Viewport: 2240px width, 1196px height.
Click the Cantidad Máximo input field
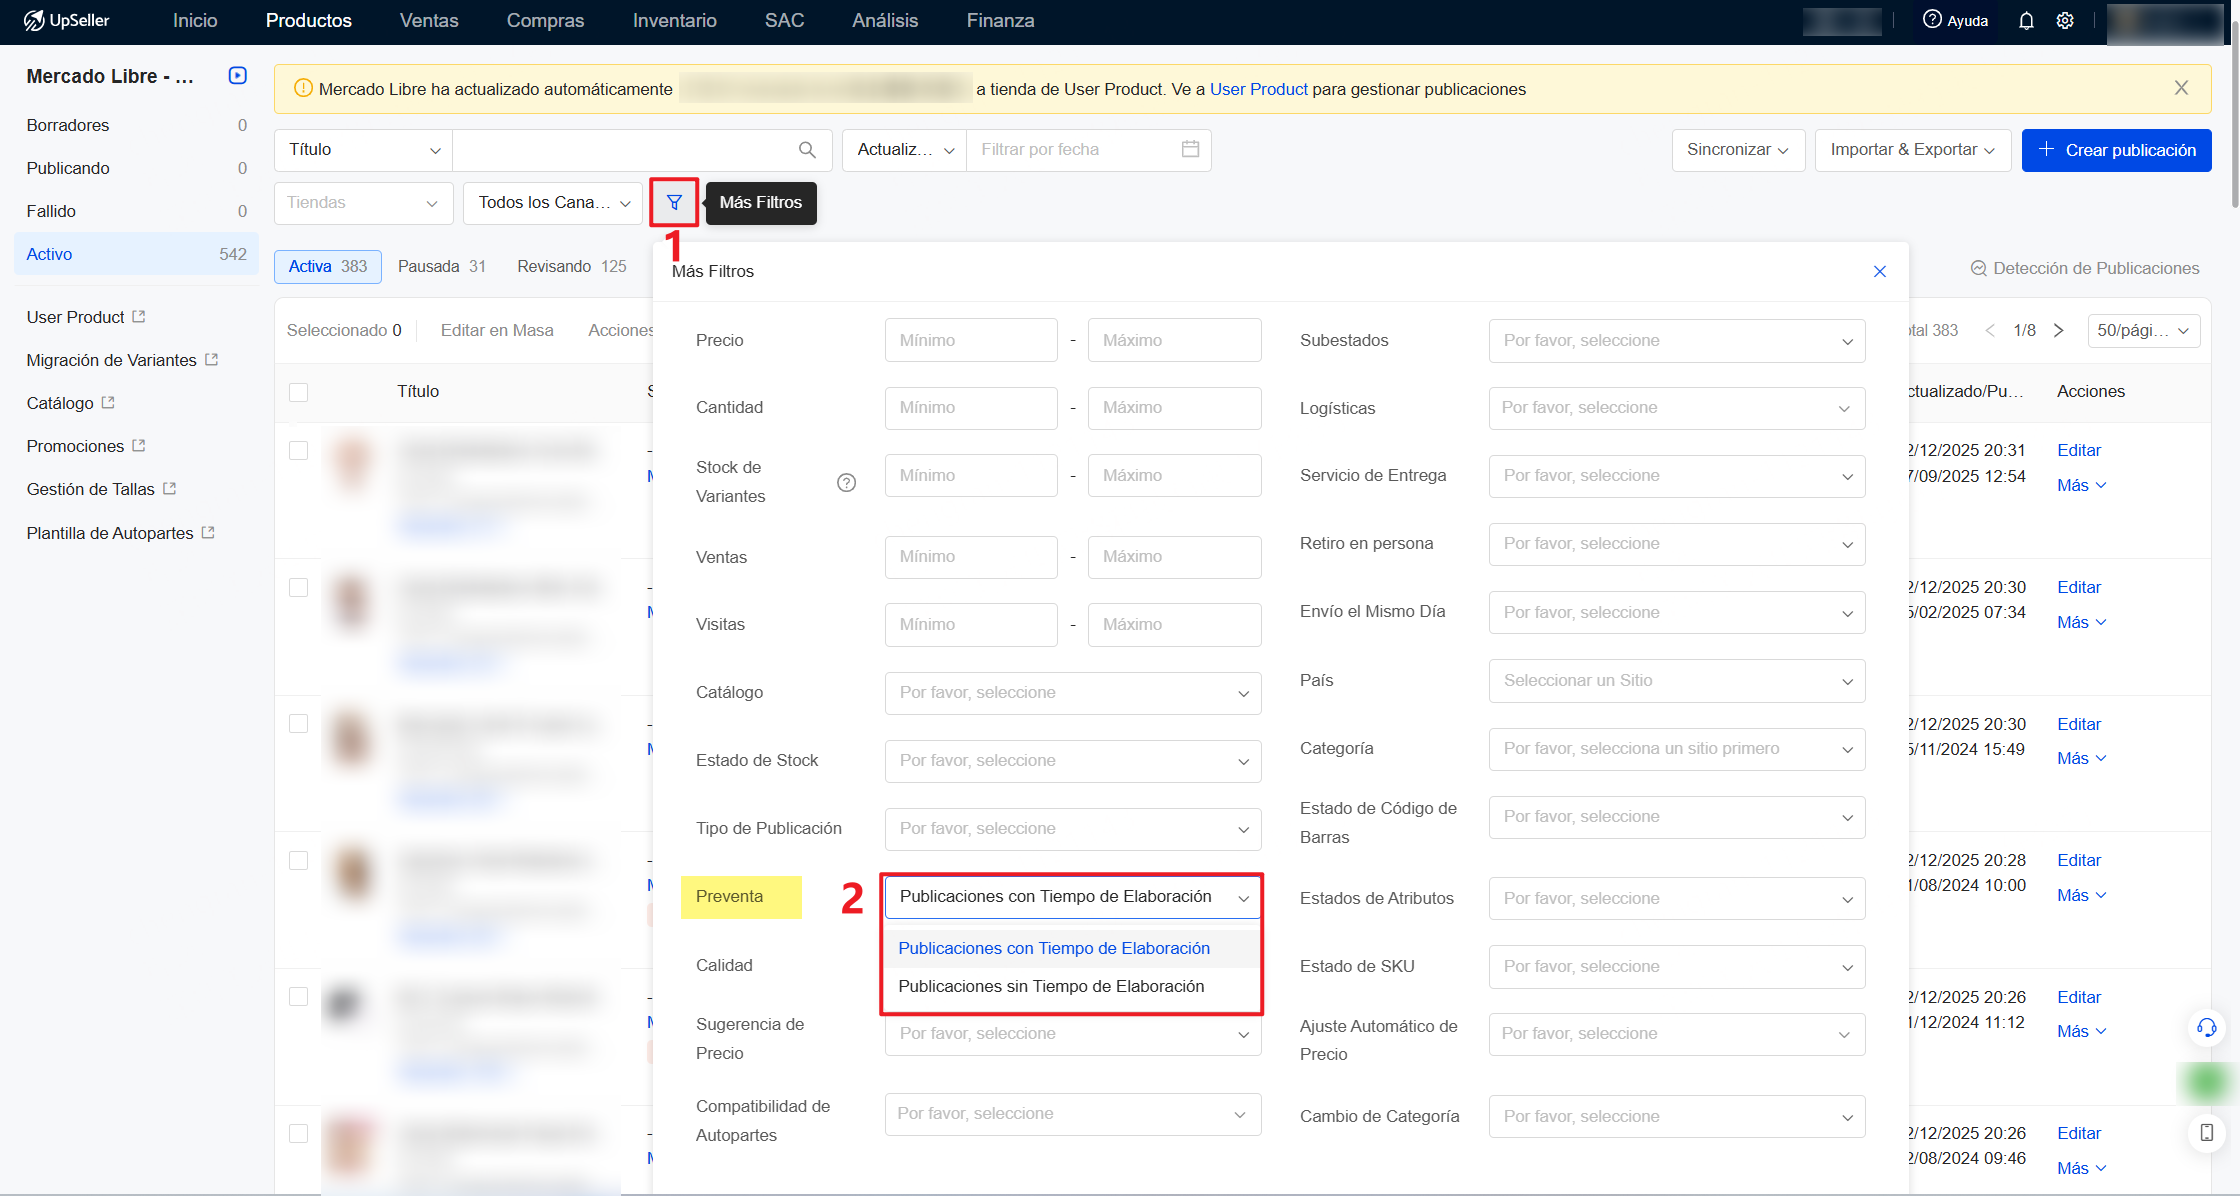pyautogui.click(x=1174, y=408)
